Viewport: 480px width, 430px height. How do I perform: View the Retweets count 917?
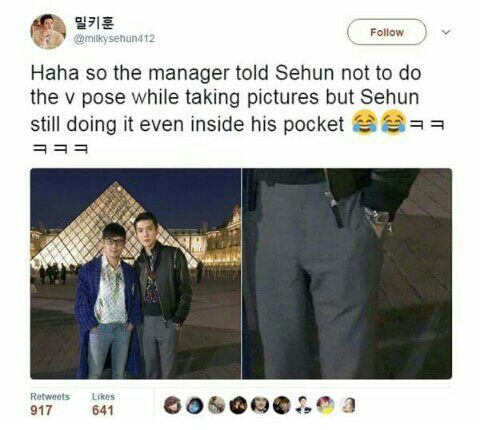pos(41,410)
